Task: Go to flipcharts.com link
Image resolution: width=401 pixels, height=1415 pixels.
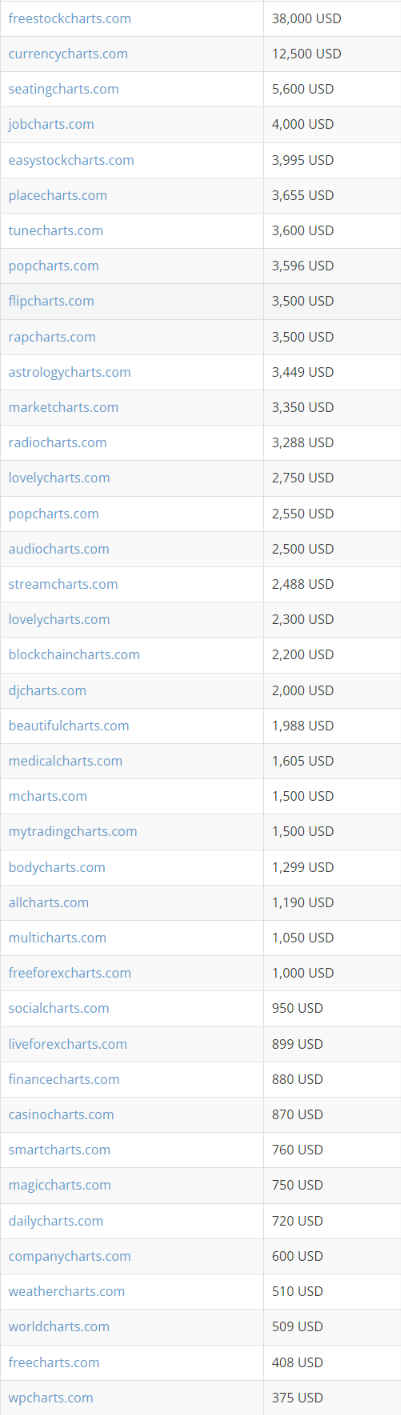Action: (51, 301)
